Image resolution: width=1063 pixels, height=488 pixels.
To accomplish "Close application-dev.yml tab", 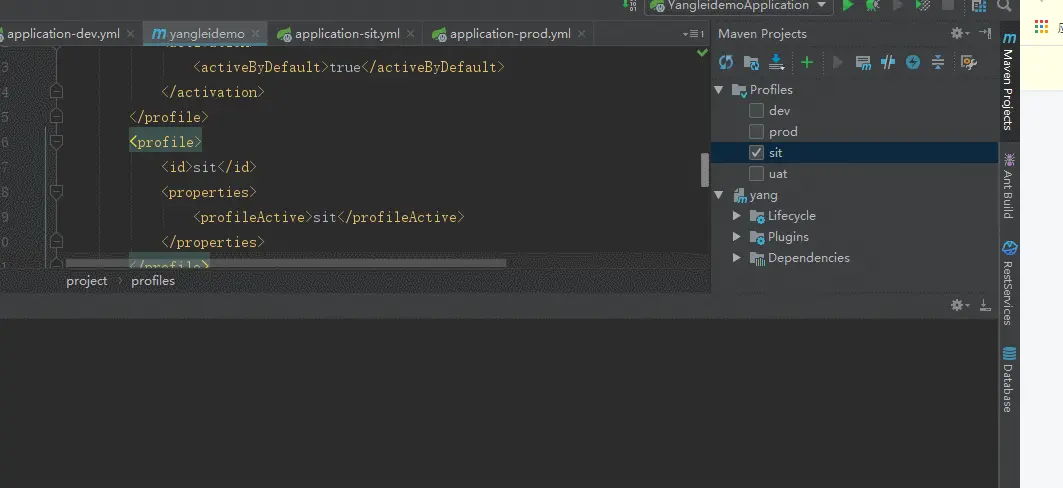I will [x=130, y=33].
